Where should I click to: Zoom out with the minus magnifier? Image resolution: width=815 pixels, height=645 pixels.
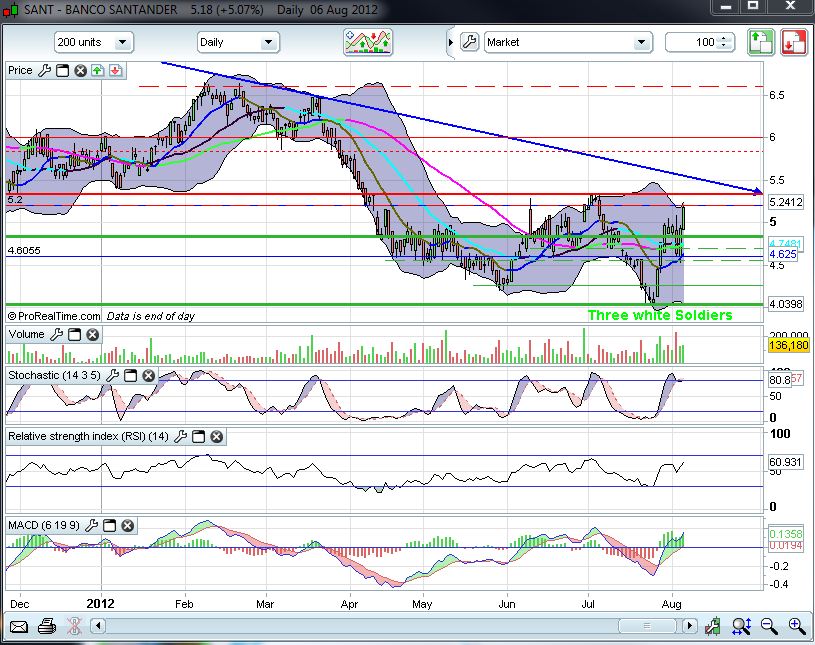pyautogui.click(x=769, y=626)
